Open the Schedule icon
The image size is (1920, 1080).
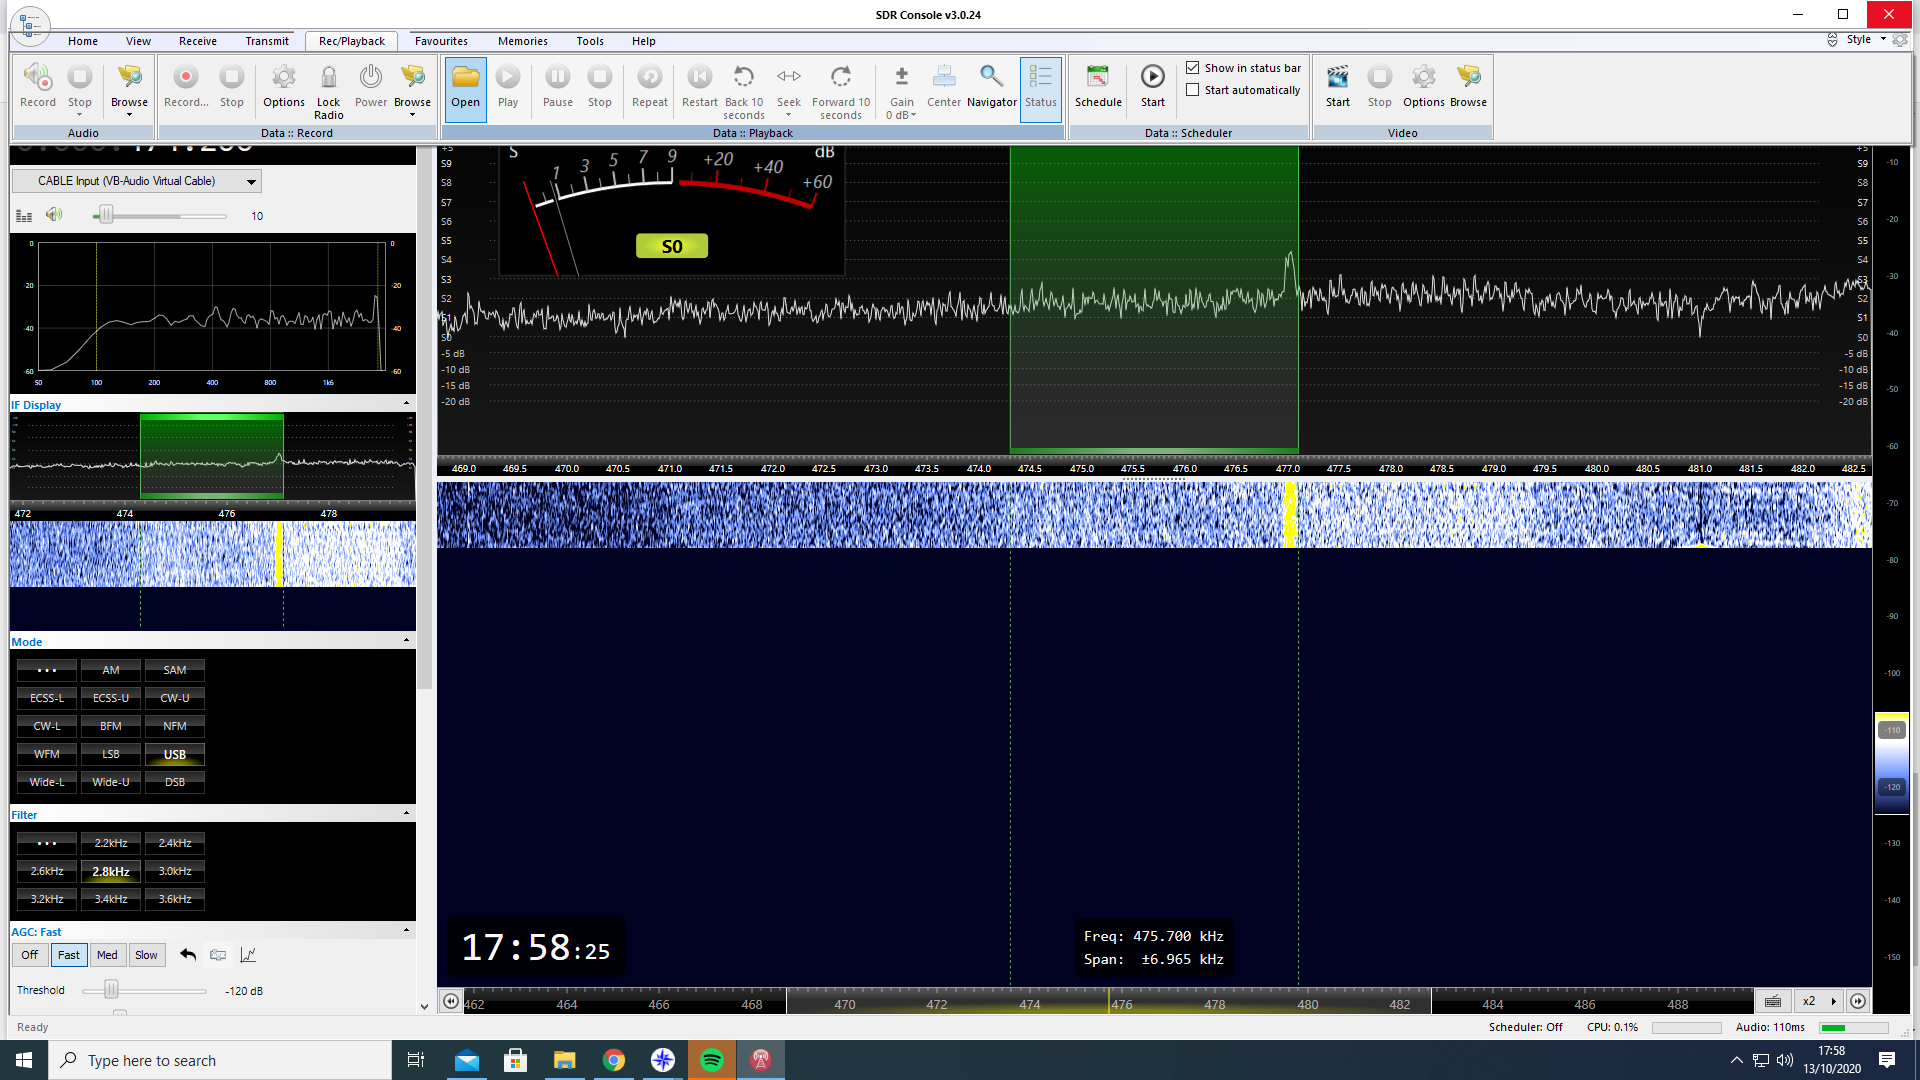pos(1098,78)
